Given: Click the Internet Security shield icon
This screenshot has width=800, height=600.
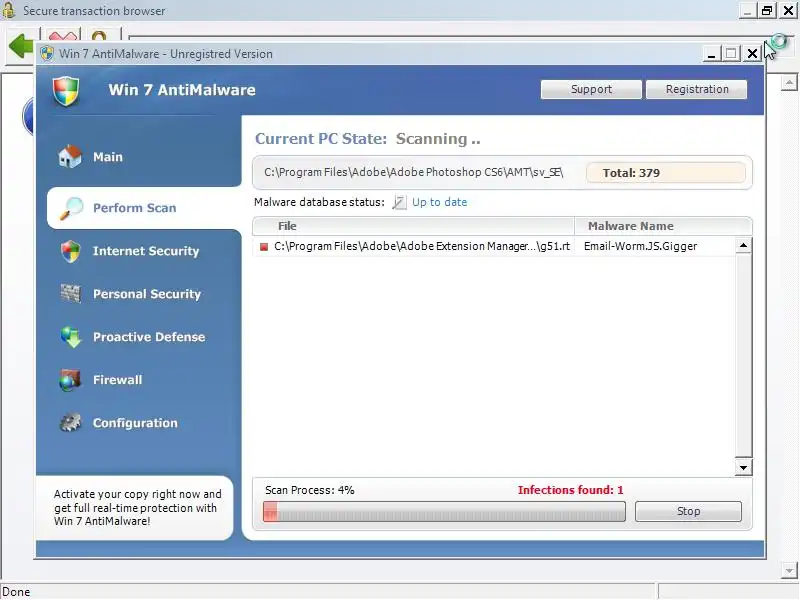Looking at the screenshot, I should 70,251.
